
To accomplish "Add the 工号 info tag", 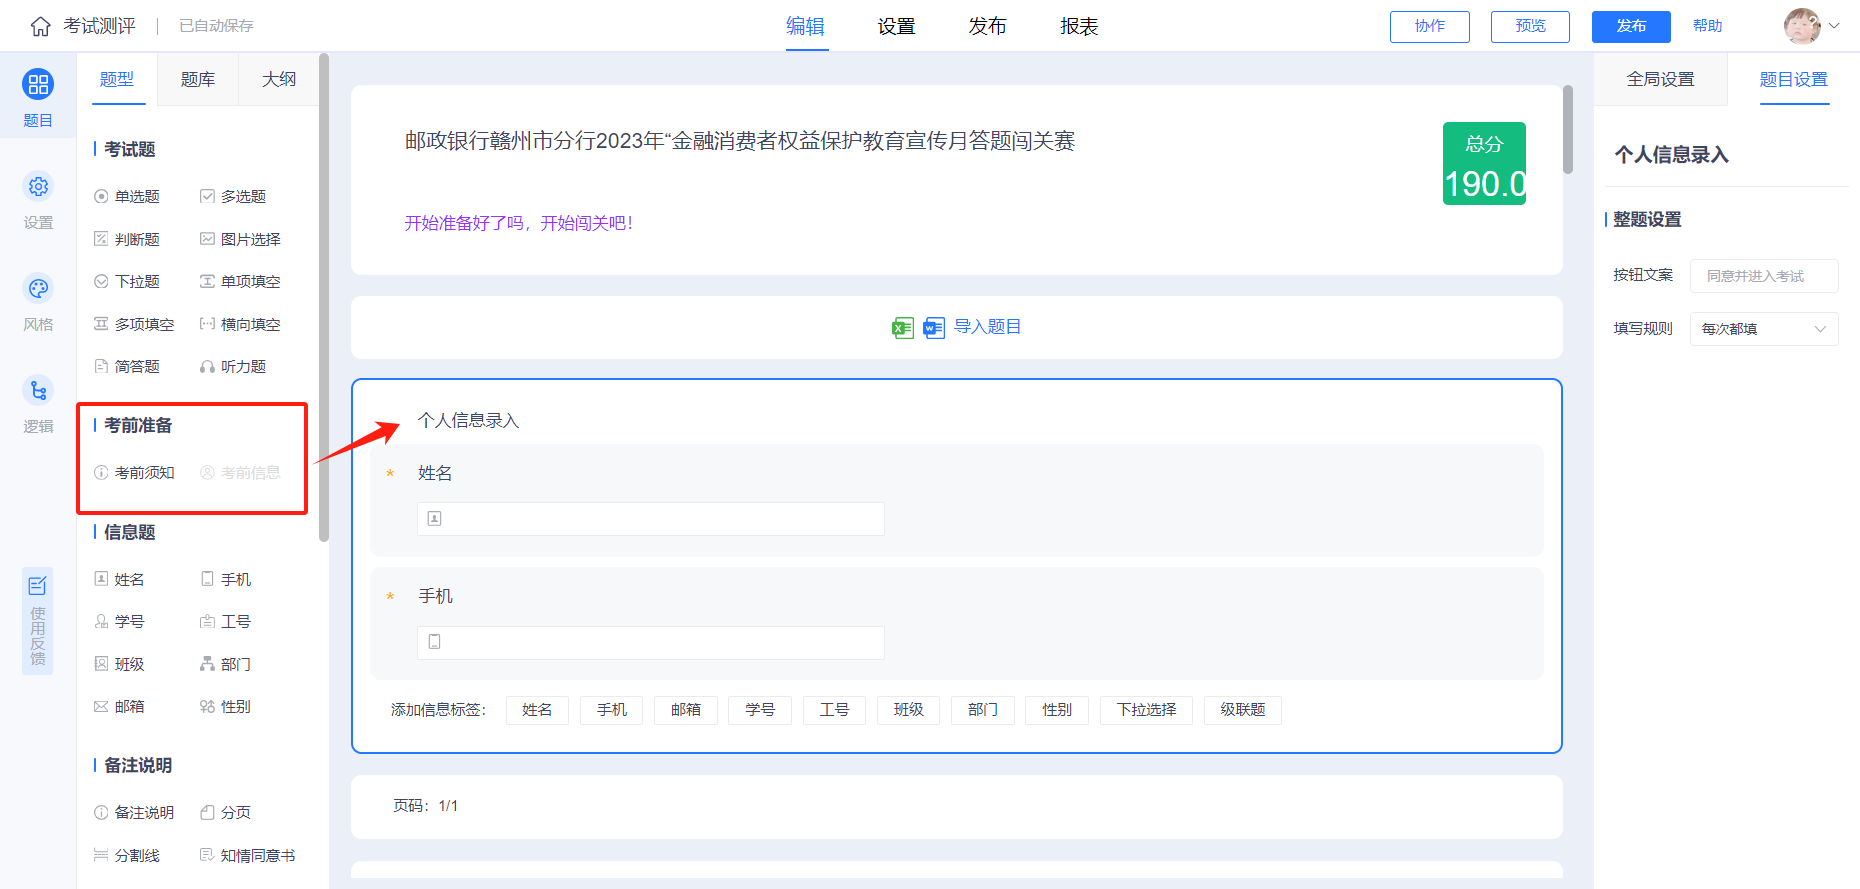I will point(835,710).
